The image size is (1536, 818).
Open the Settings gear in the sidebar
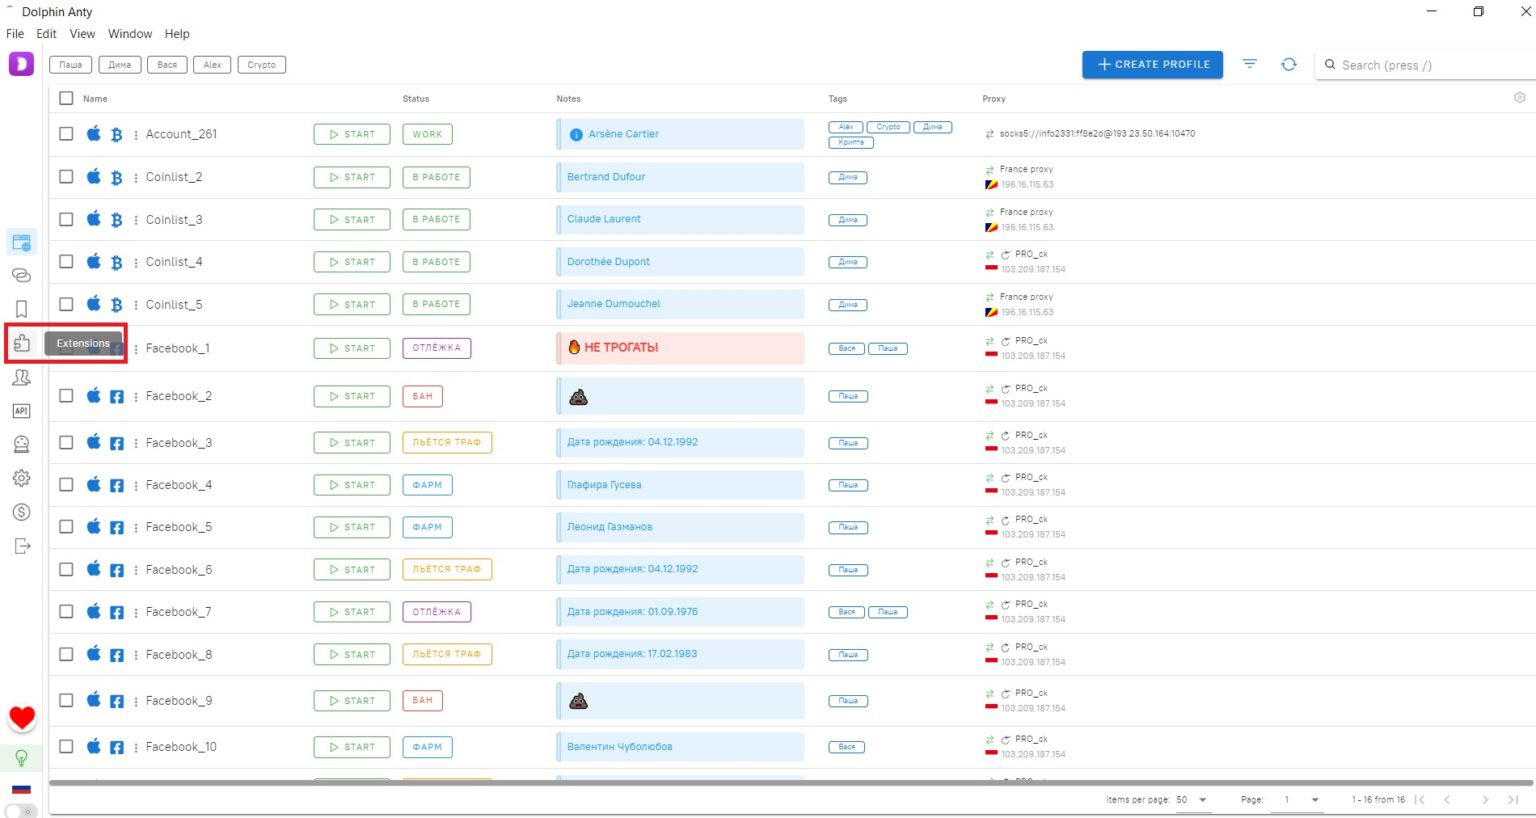point(21,478)
